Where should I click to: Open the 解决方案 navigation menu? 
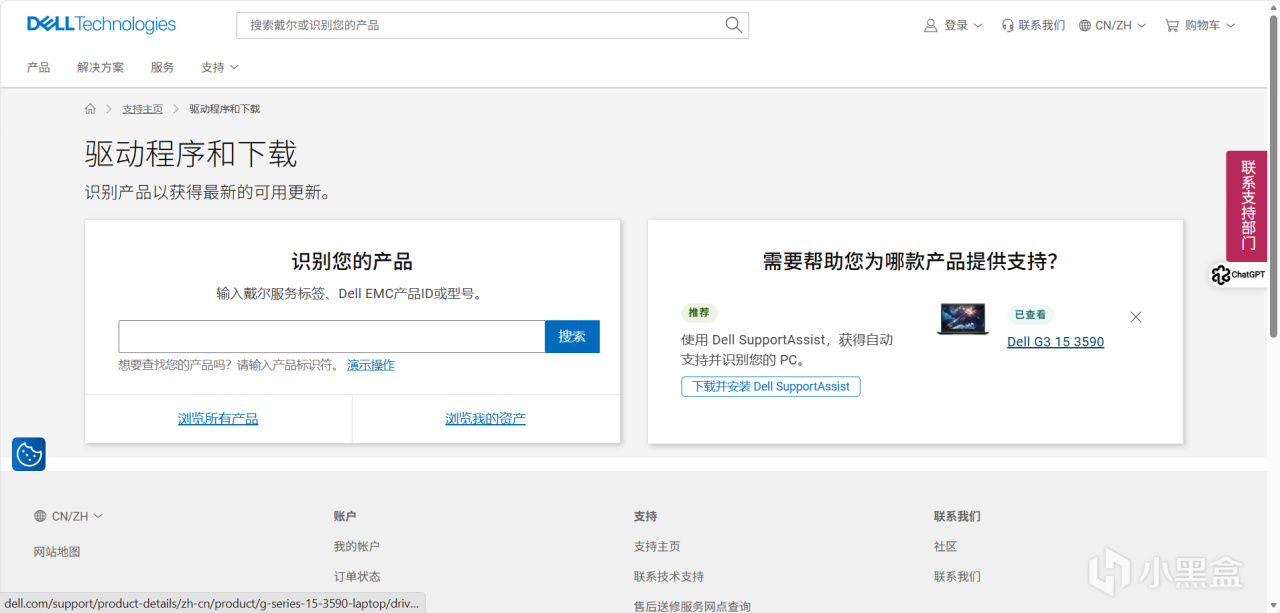tap(100, 67)
